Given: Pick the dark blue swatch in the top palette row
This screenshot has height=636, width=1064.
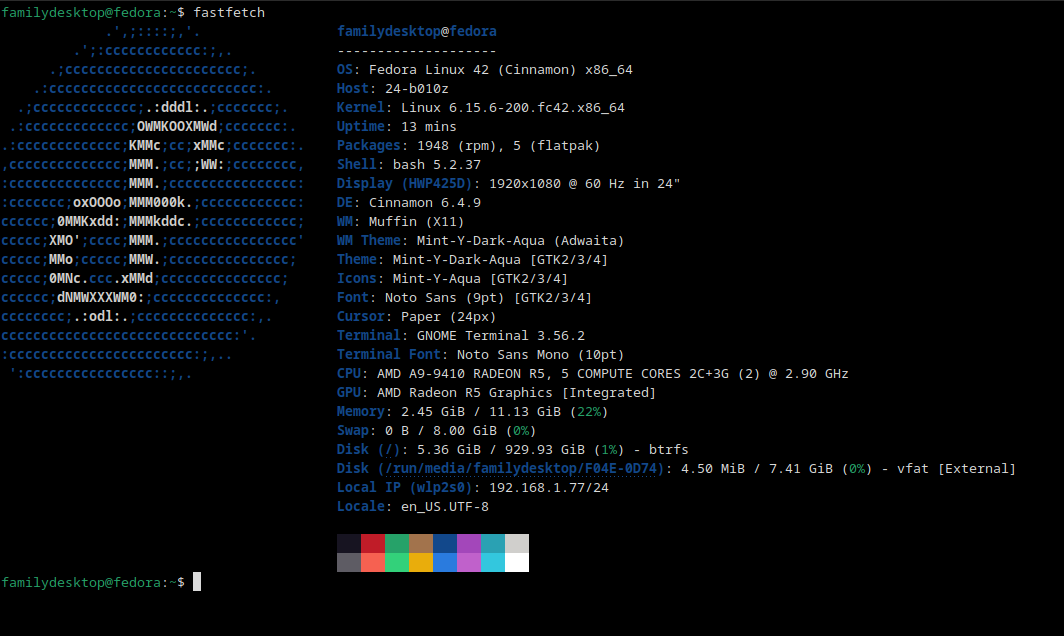Looking at the screenshot, I should 445,543.
